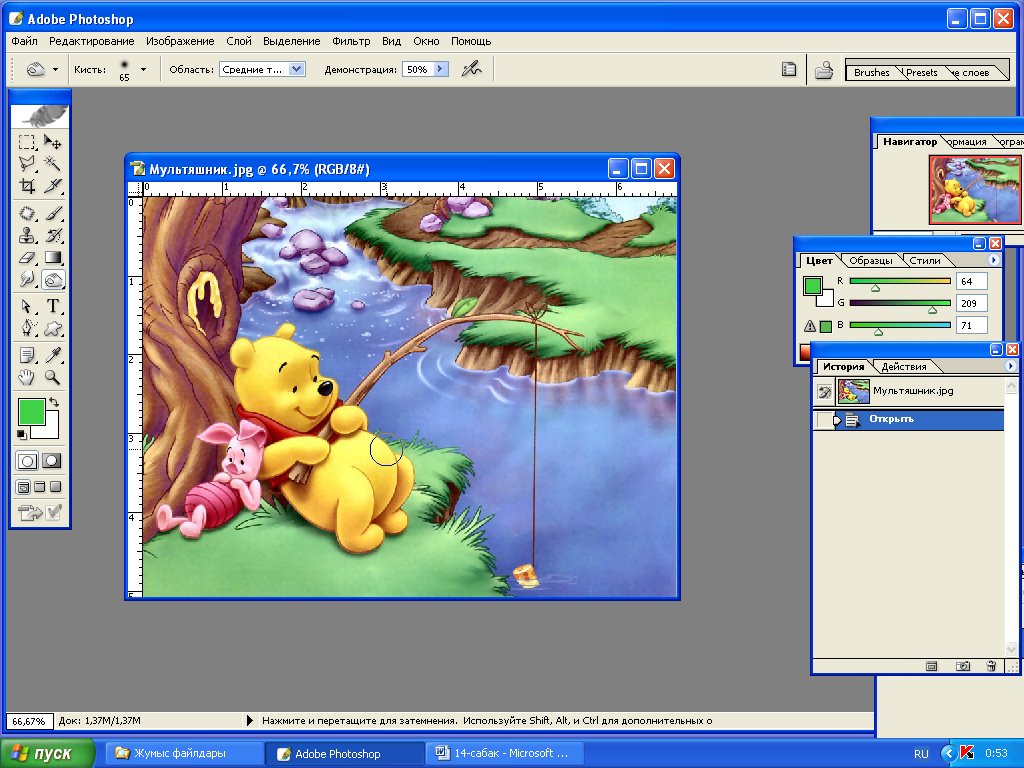Switch to the Образцы tab
This screenshot has height=768, width=1024.
(x=871, y=261)
